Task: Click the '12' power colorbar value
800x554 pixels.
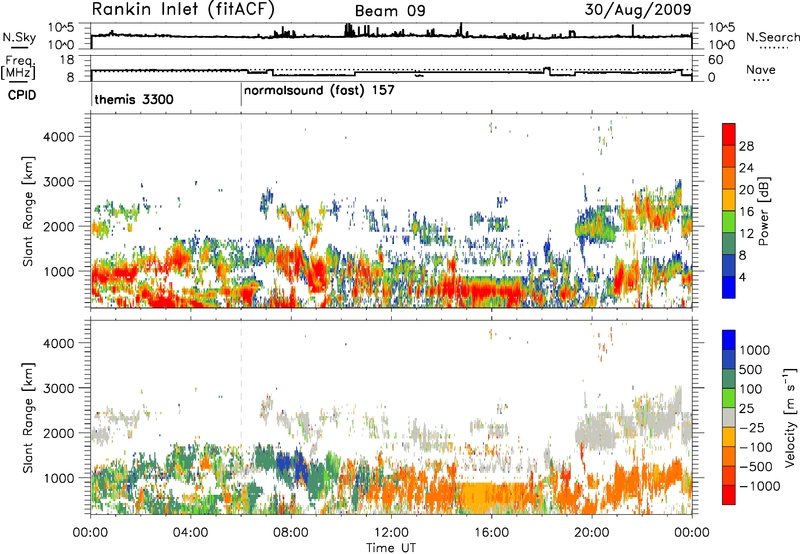Action: point(746,234)
